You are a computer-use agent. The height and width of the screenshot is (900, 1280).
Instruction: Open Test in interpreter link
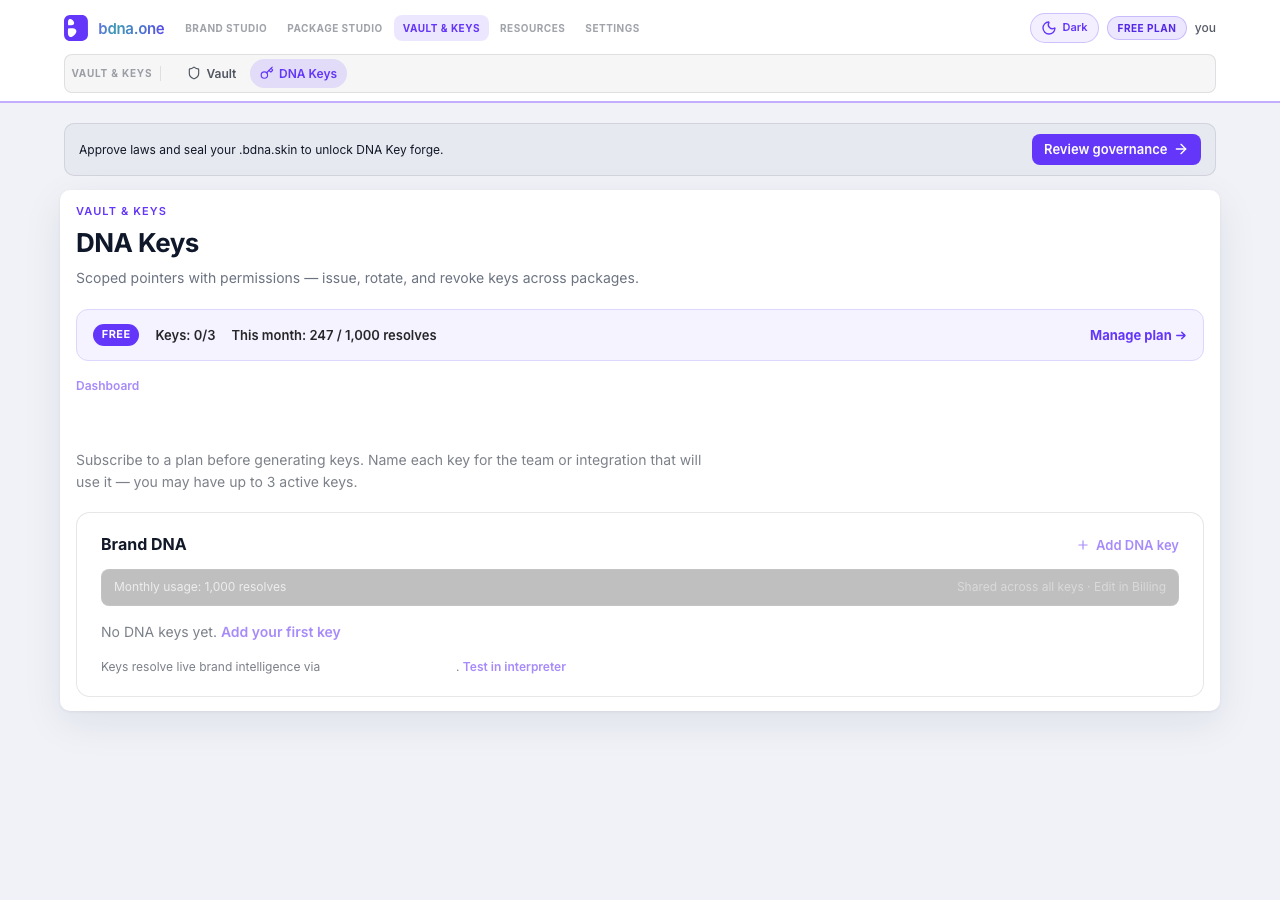[x=514, y=667]
